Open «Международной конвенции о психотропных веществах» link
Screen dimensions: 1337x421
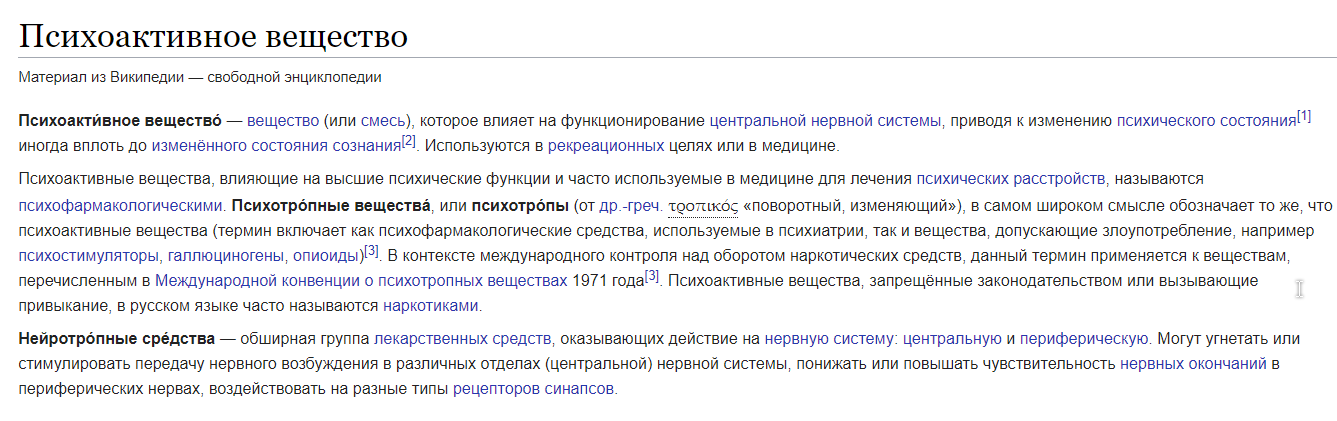click(x=358, y=280)
